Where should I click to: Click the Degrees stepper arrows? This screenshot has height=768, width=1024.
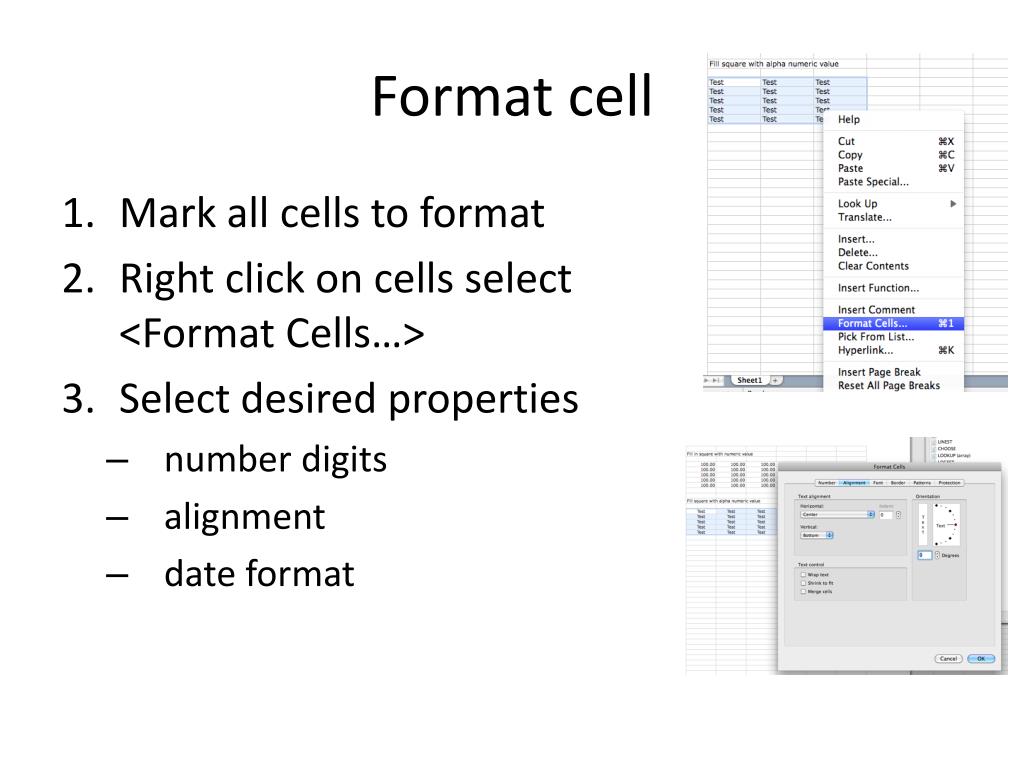pos(937,555)
